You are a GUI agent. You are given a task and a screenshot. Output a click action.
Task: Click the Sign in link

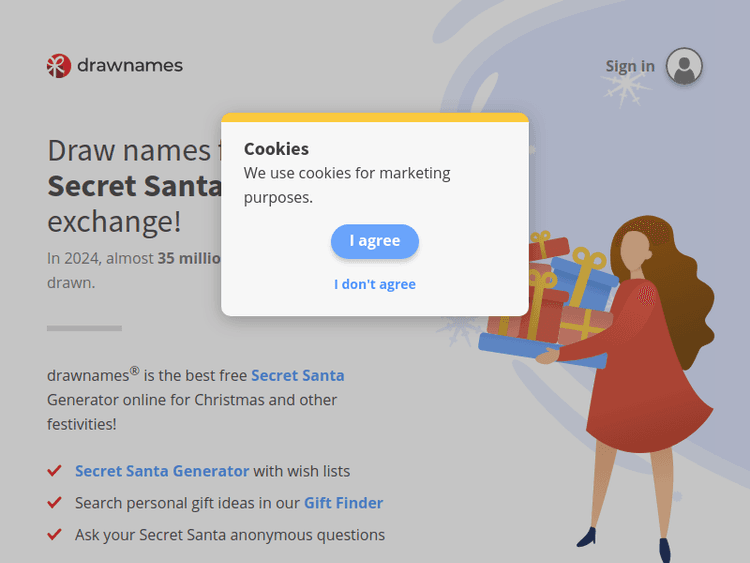[629, 67]
